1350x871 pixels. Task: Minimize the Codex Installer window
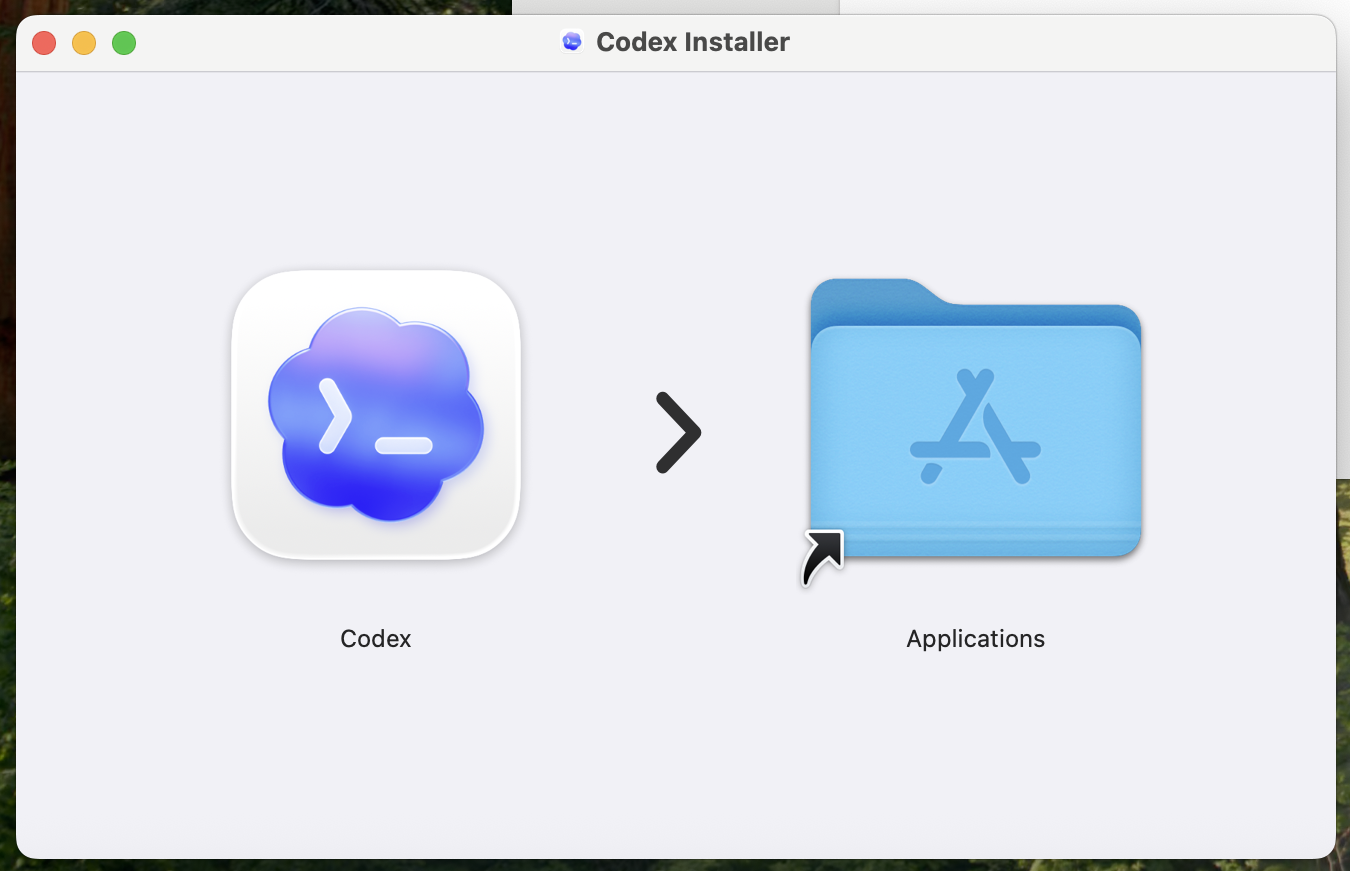[x=84, y=43]
